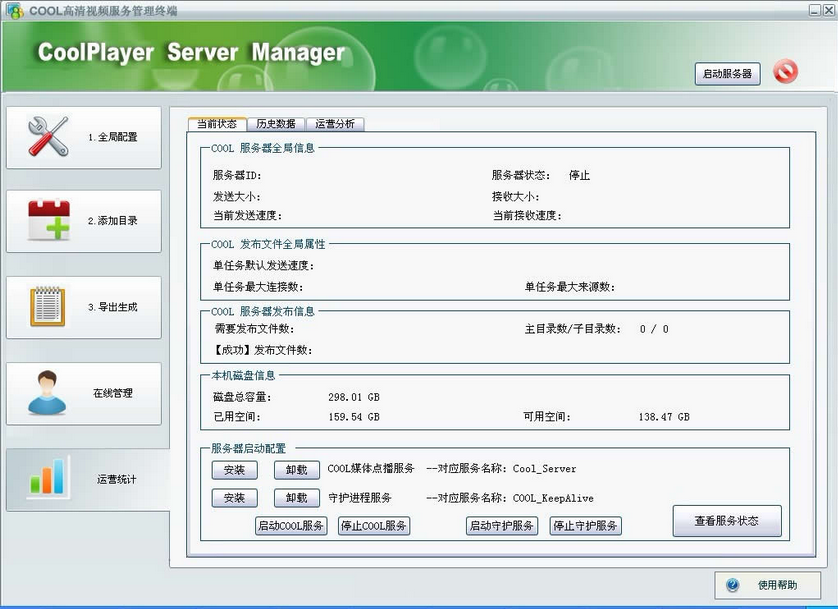Click the calendar plus add directory icon

tap(48, 221)
